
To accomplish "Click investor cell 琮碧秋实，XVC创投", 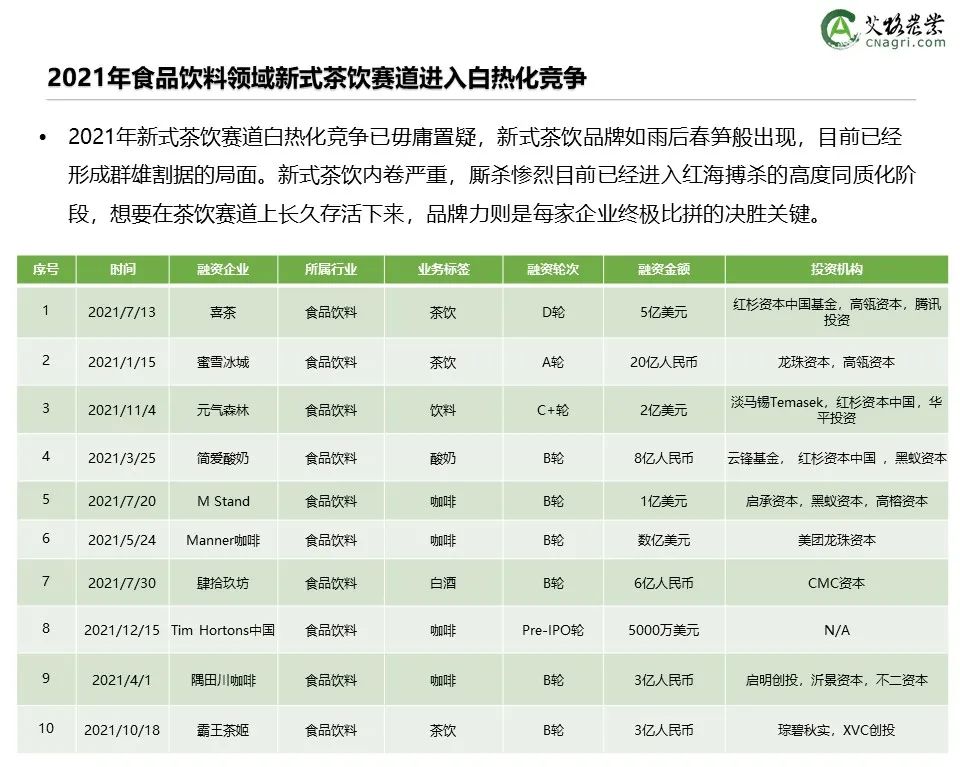I will 836,730.
